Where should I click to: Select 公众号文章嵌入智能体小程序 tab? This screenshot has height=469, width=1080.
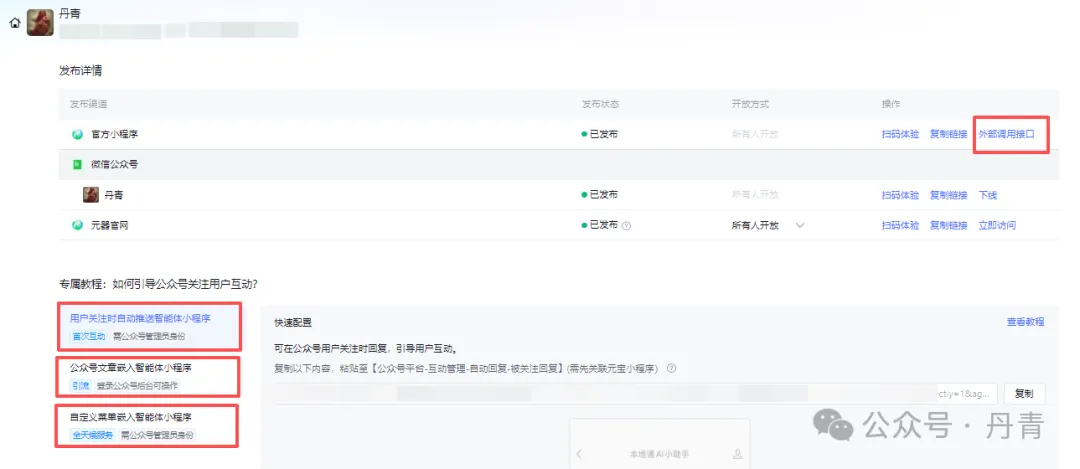point(132,367)
